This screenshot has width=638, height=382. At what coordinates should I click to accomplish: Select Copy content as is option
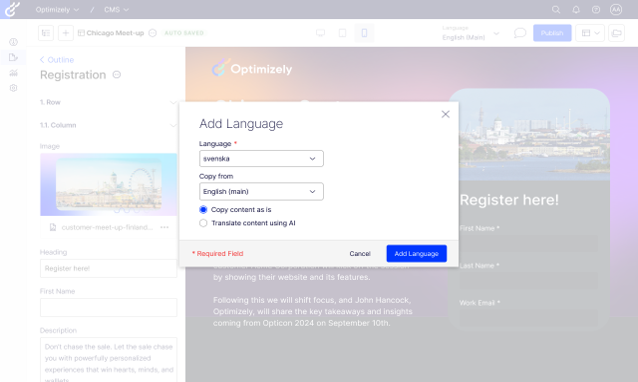(203, 210)
